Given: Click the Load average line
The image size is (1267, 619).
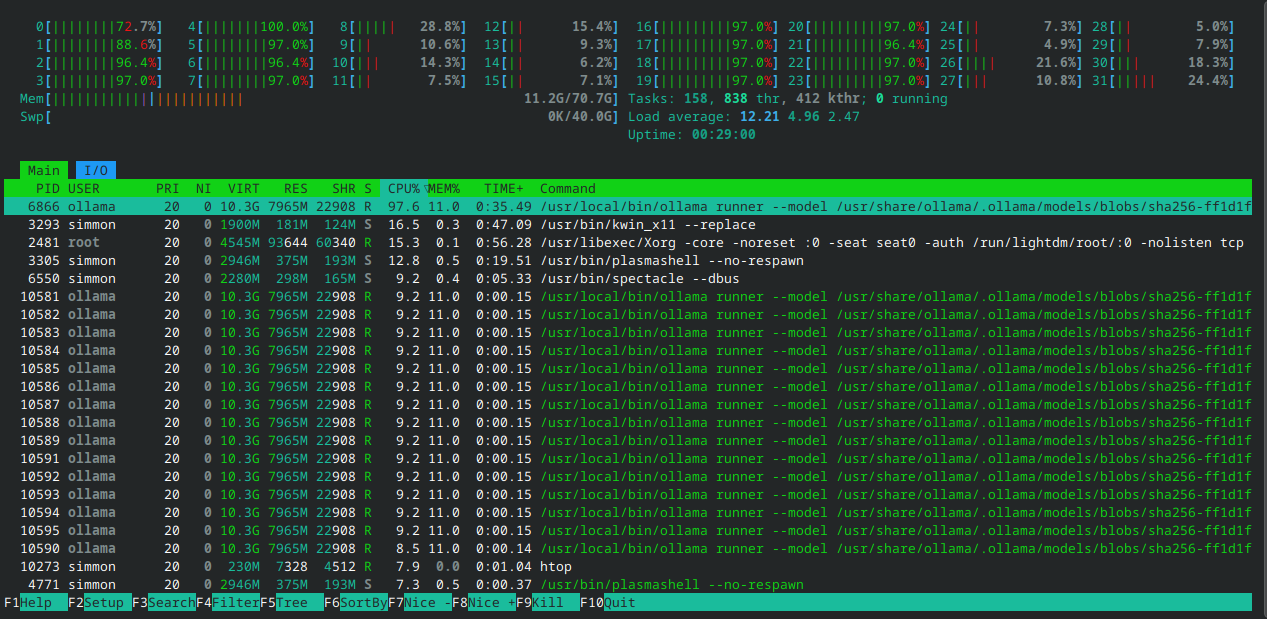Looking at the screenshot, I should click(x=744, y=117).
